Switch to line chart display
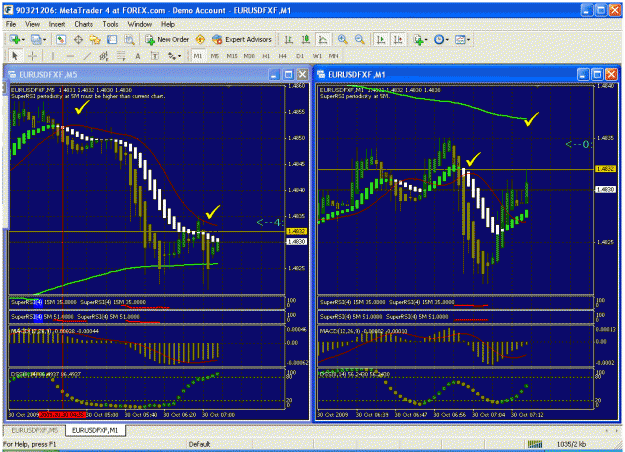The image size is (625, 452). click(x=323, y=39)
